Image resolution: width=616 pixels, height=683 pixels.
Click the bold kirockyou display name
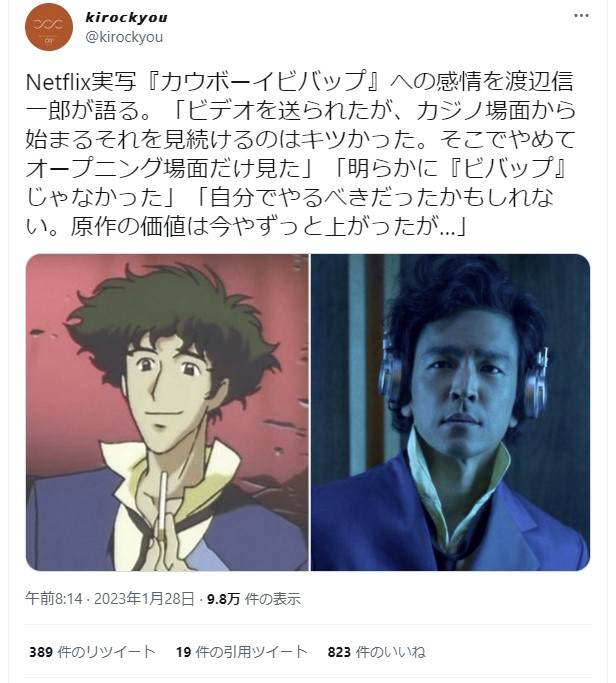point(126,17)
